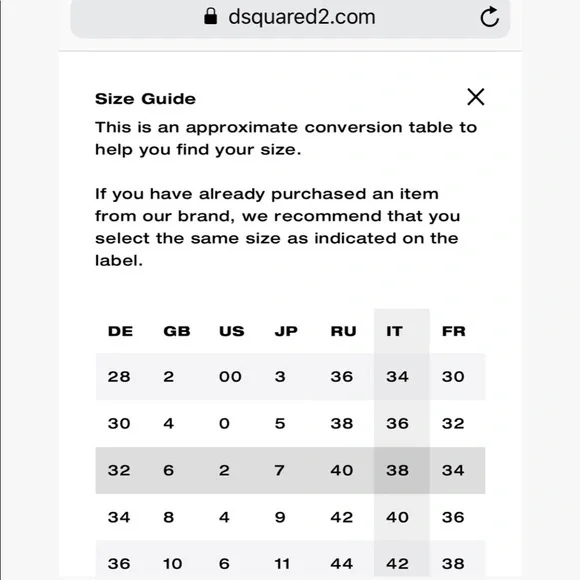Click the GB column header
This screenshot has width=580, height=580.
pyautogui.click(x=177, y=331)
